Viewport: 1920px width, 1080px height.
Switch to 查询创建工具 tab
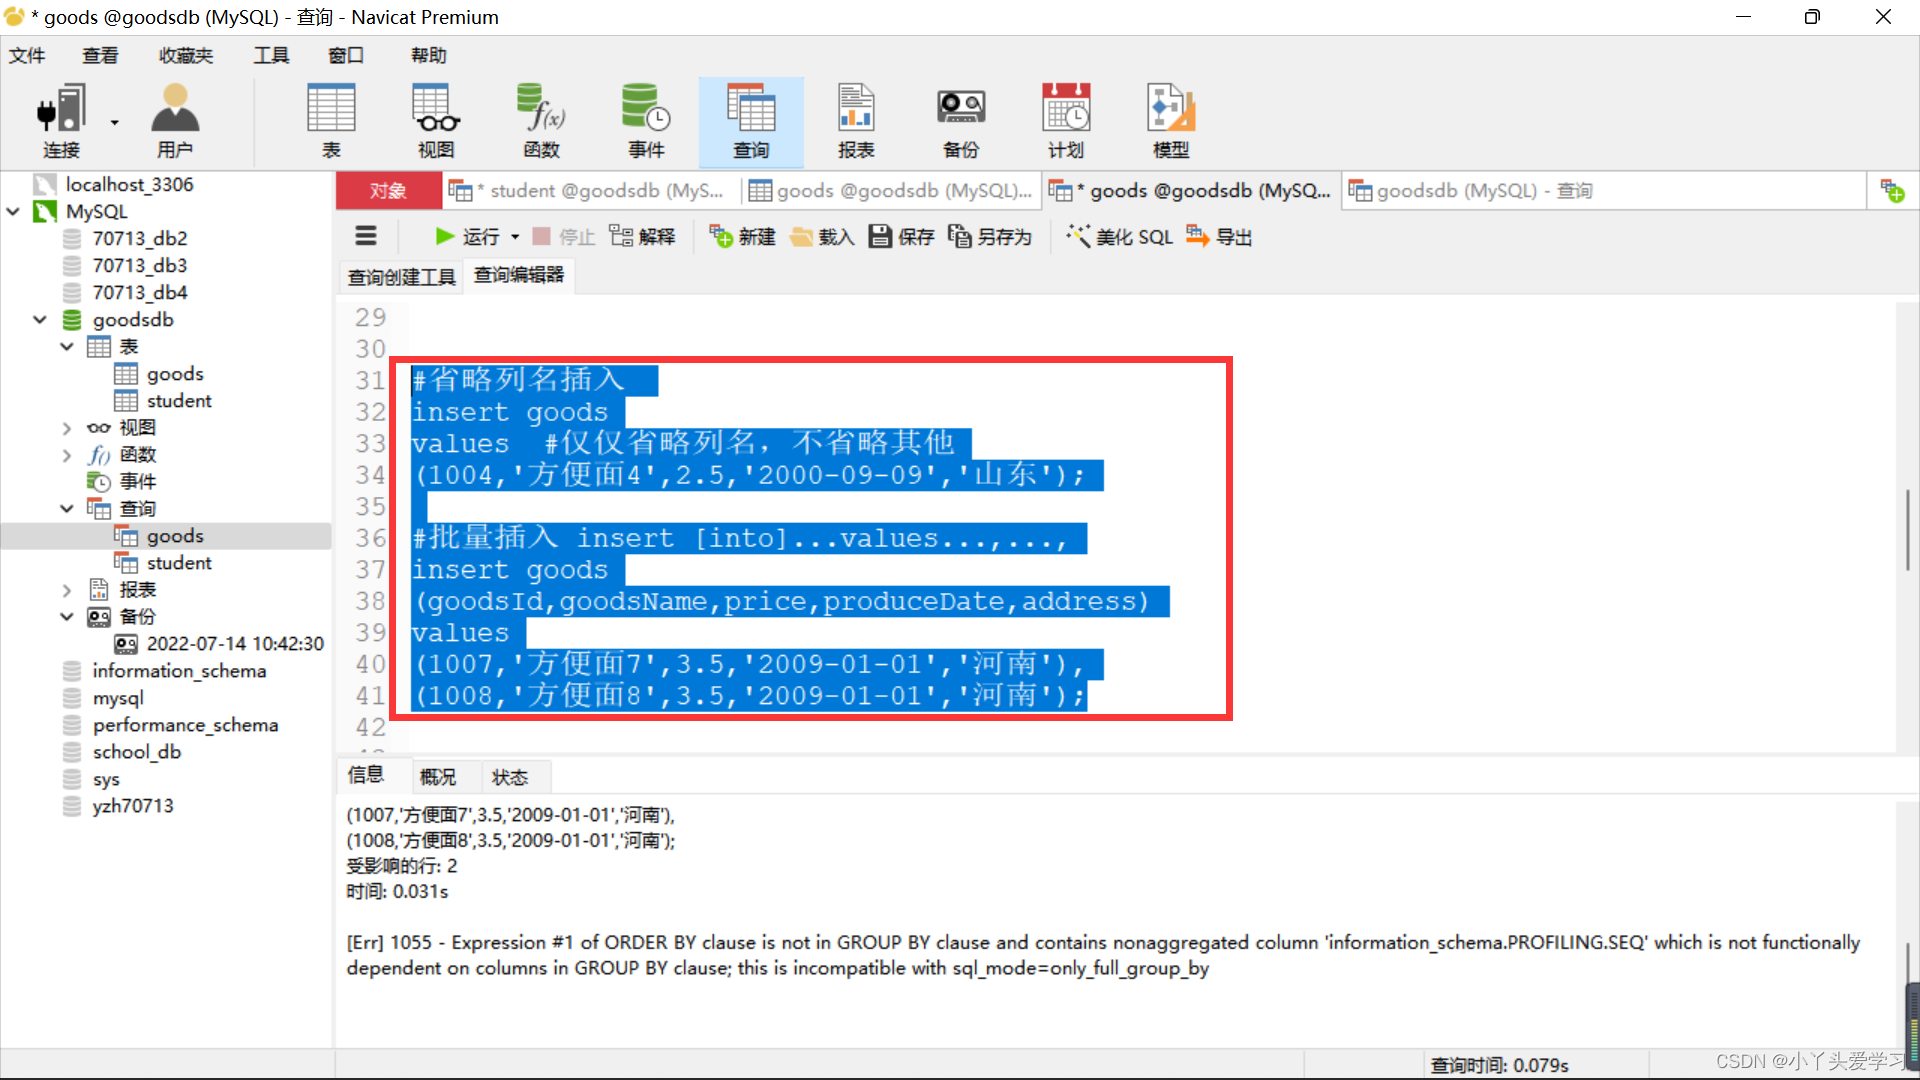click(x=401, y=276)
